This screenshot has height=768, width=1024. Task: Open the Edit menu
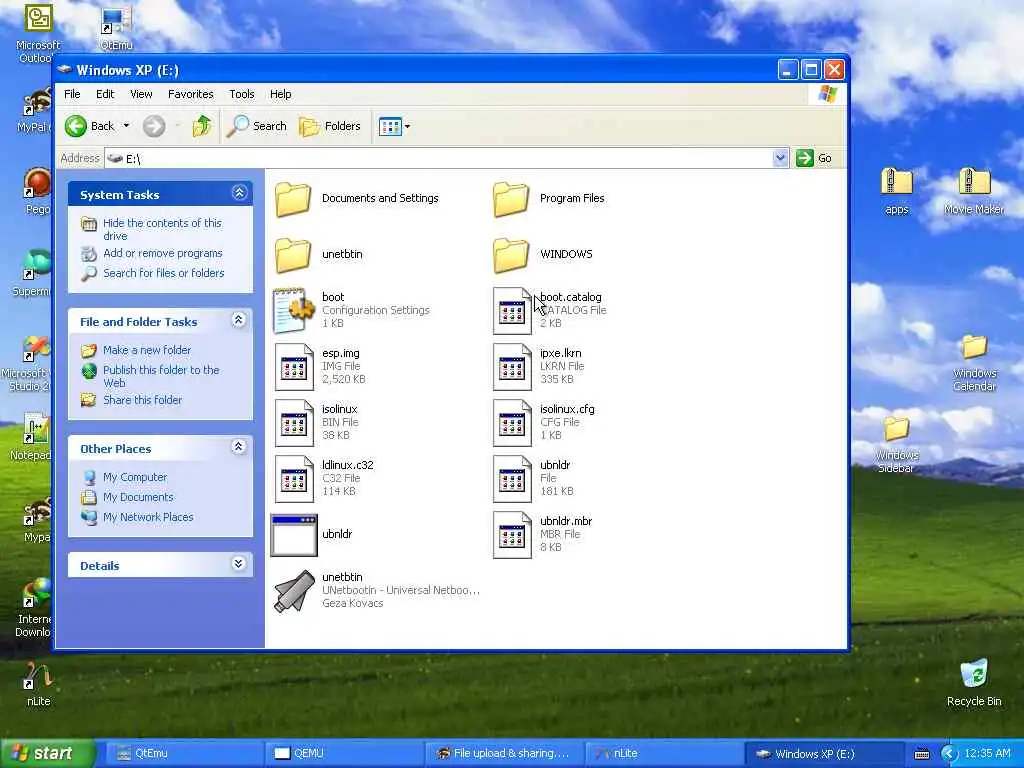[x=105, y=94]
